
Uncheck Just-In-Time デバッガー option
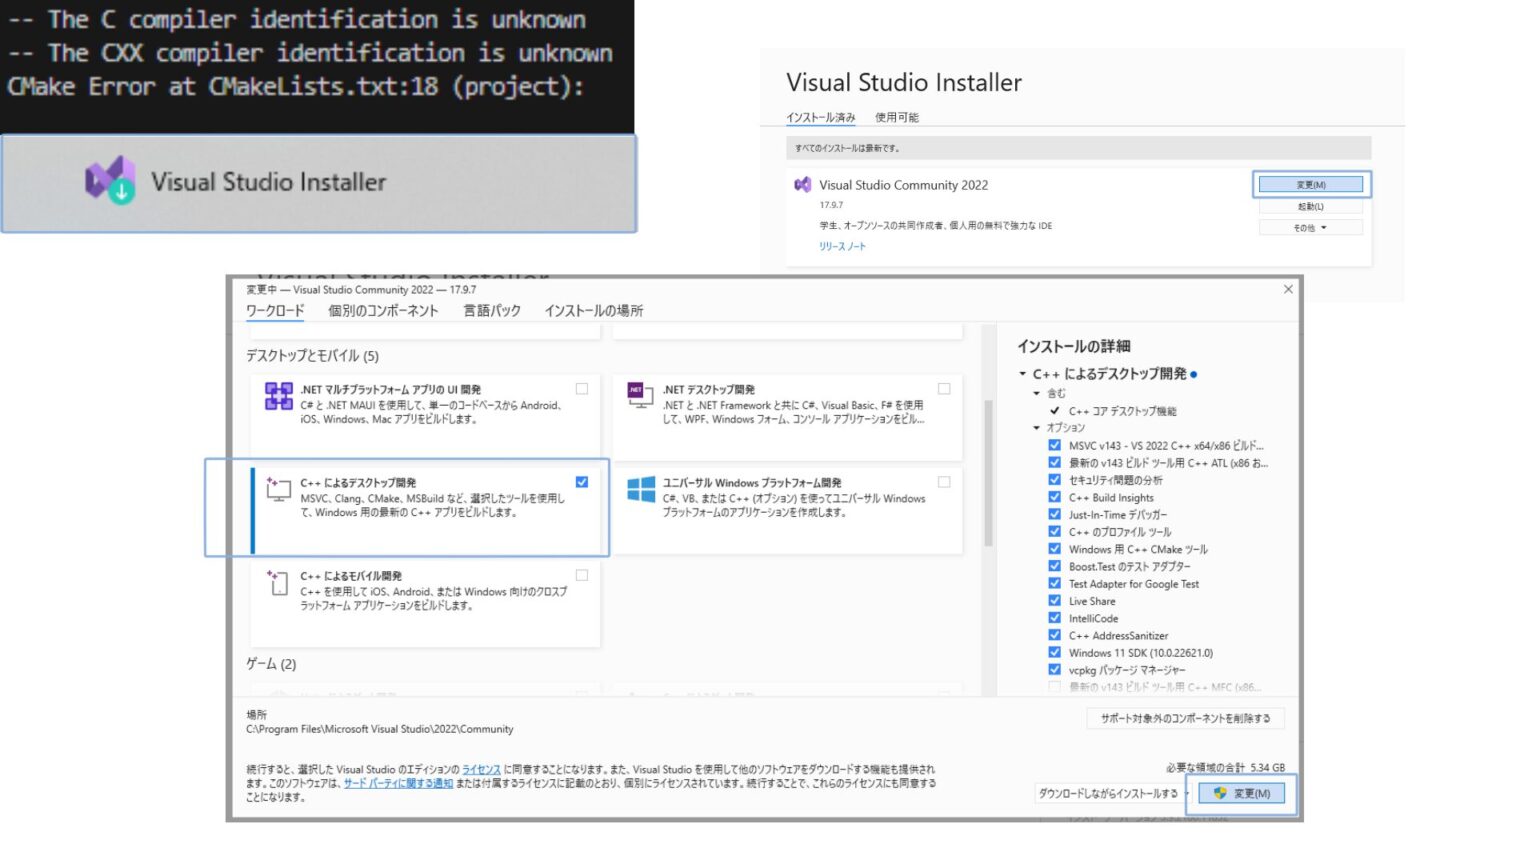coord(1054,514)
